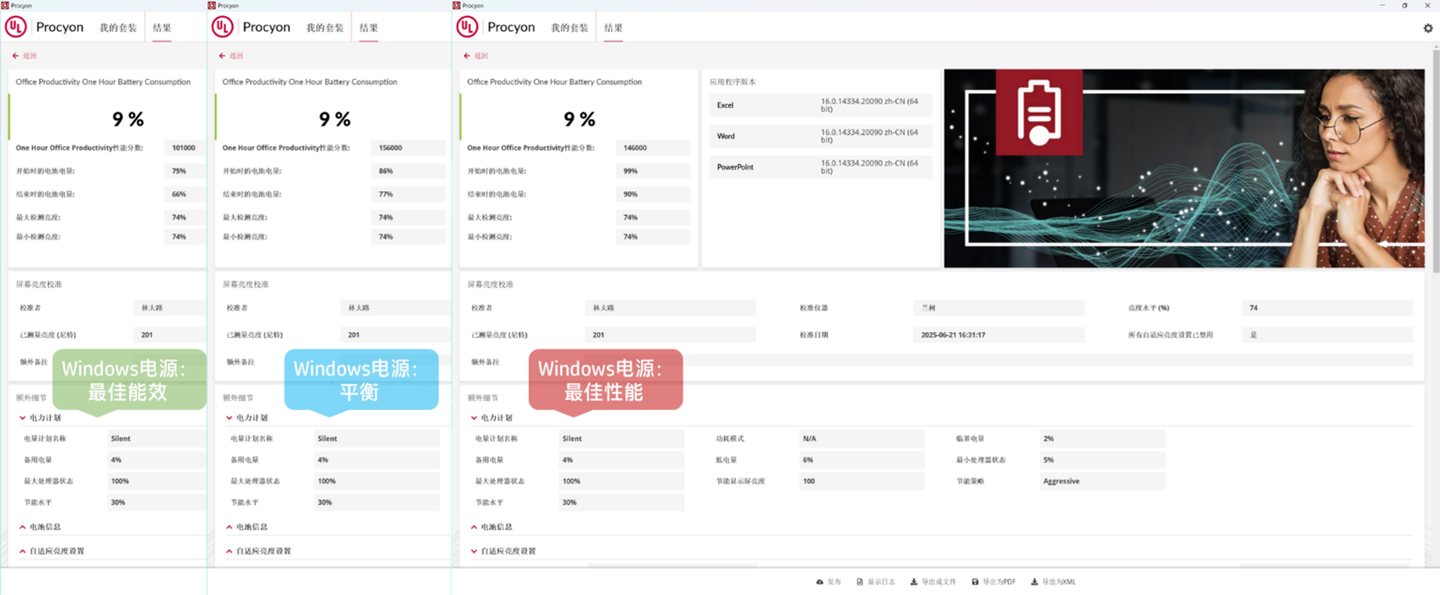Click the 导出成文件 export file button

point(932,582)
